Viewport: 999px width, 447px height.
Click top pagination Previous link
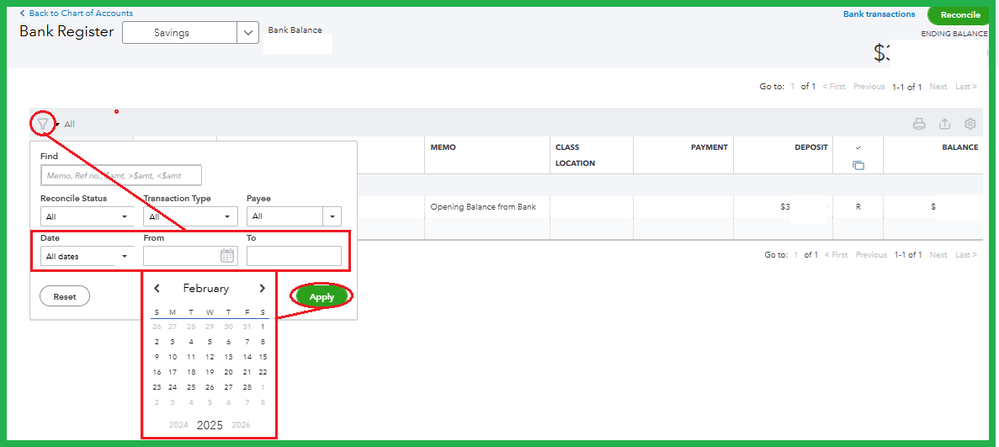coord(870,87)
